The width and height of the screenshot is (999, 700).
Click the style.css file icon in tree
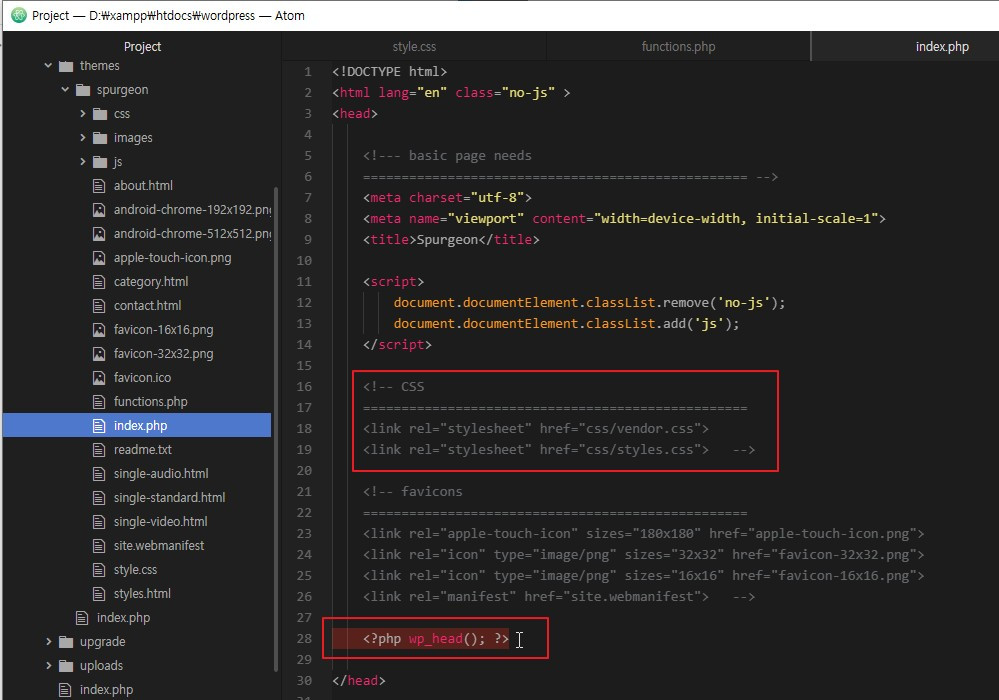tap(99, 569)
